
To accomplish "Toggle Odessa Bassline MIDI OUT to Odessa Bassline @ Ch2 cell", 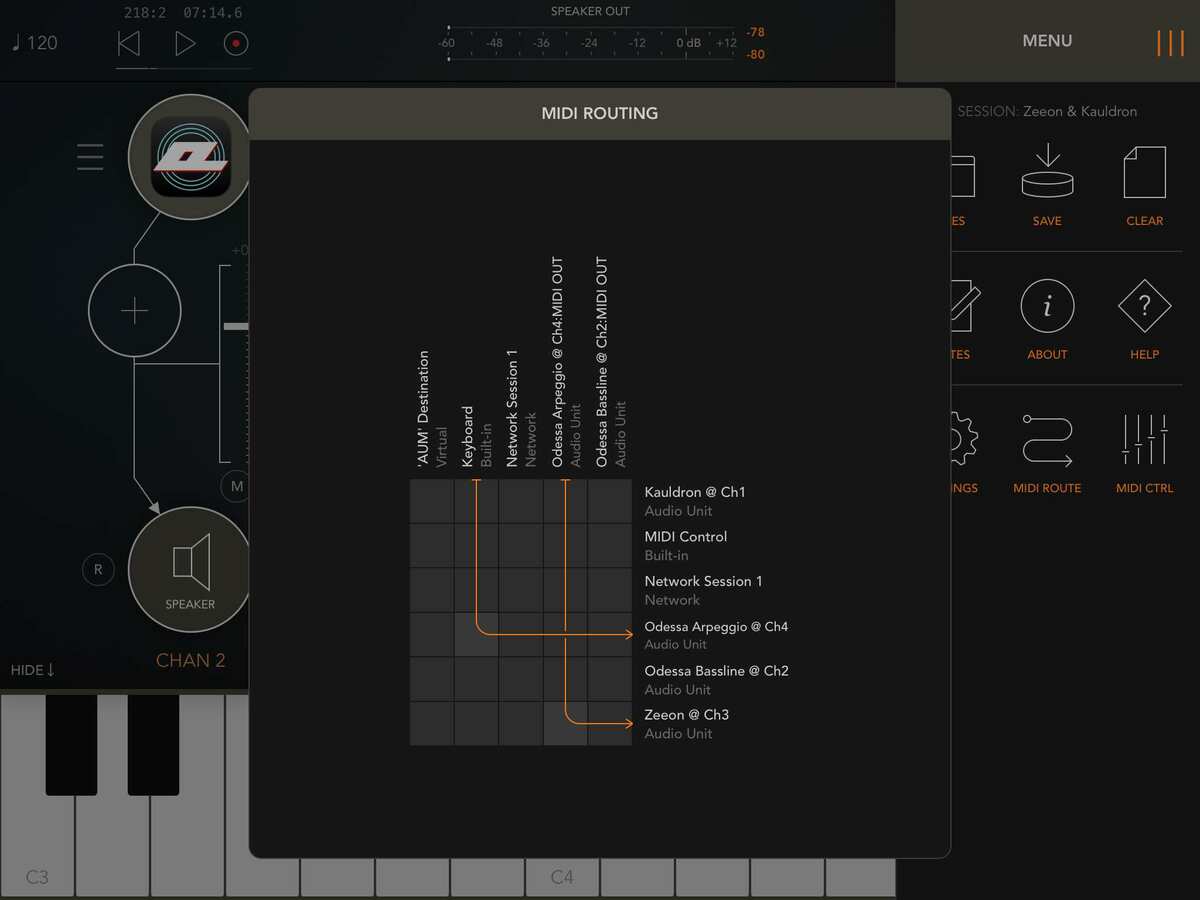I will click(610, 678).
